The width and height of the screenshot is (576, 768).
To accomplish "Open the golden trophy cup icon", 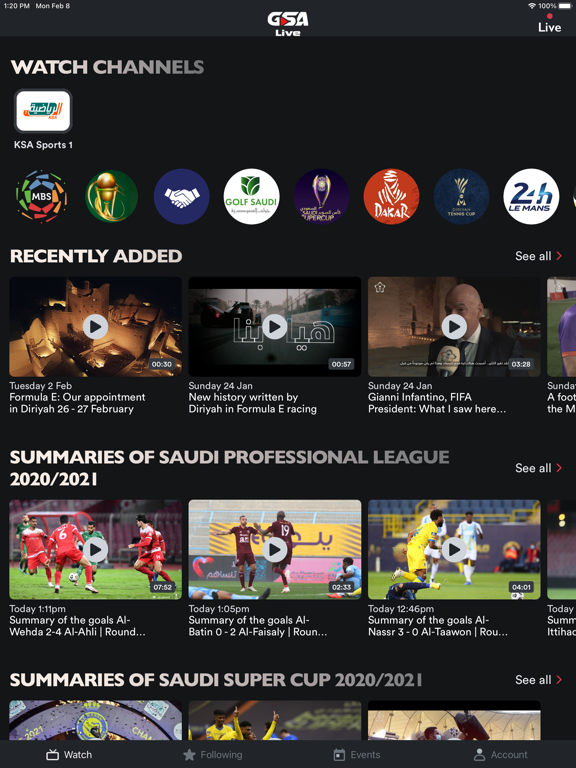I will [x=112, y=196].
